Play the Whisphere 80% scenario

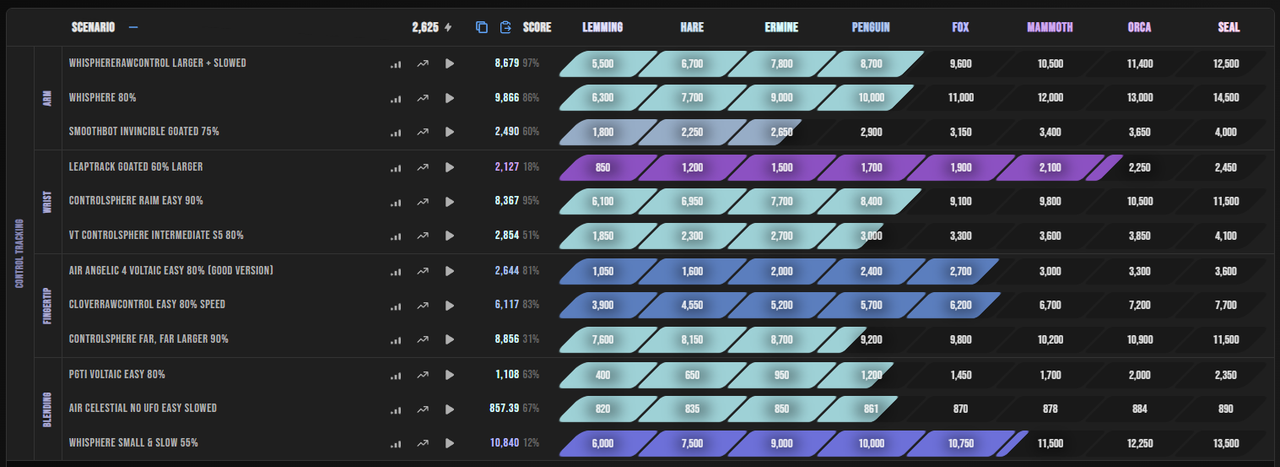[x=449, y=98]
